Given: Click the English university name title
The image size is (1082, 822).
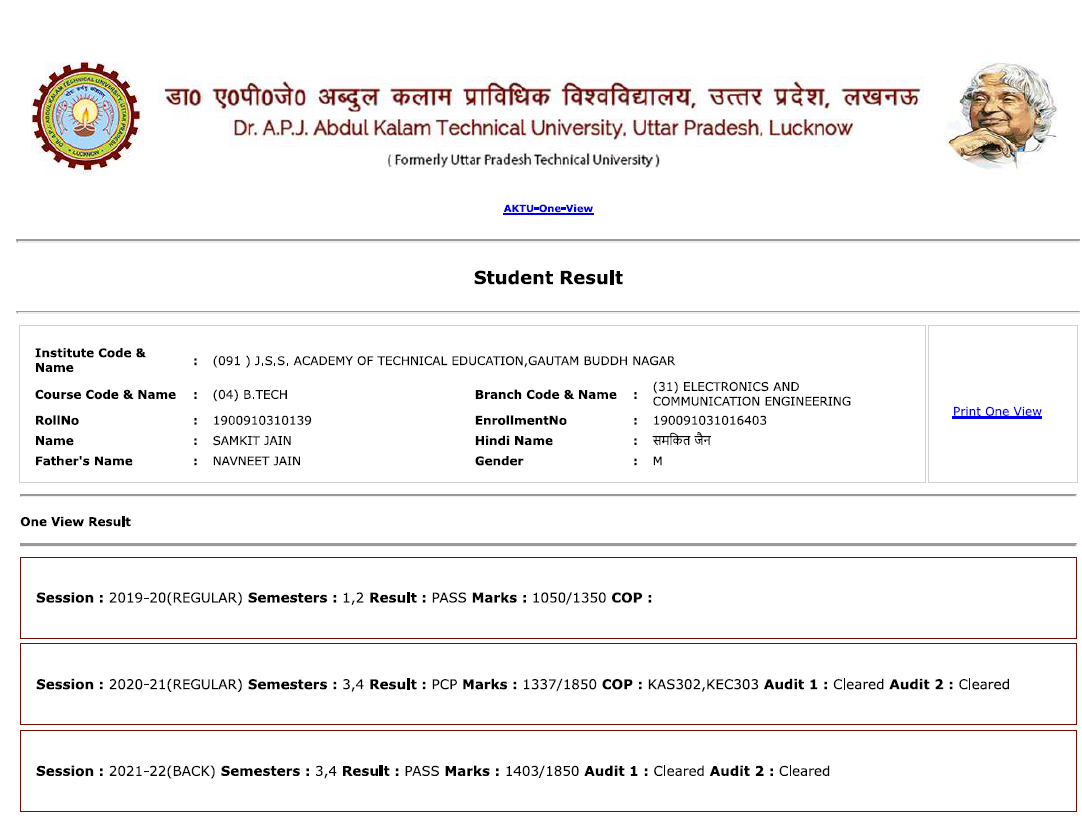Looking at the screenshot, I should point(542,129).
